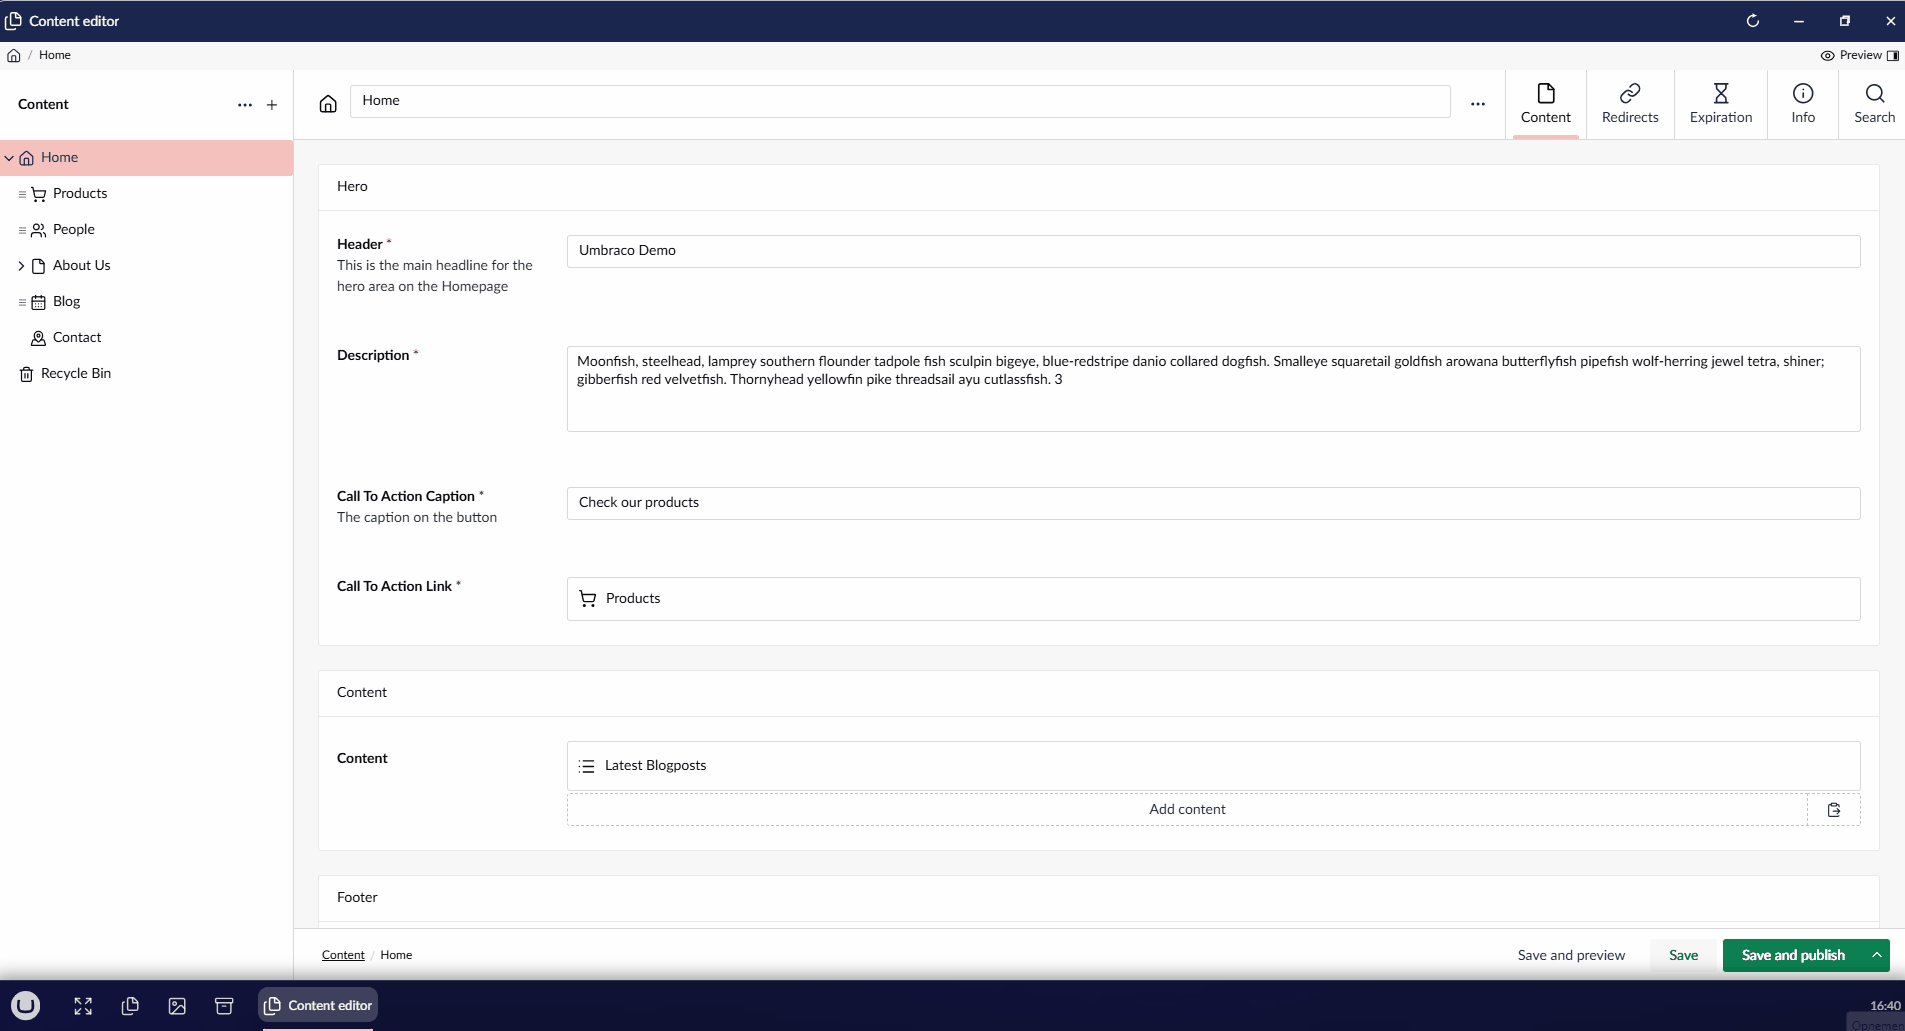Viewport: 1905px width, 1031px height.
Task: Click the Save and publish button
Action: tap(1793, 955)
